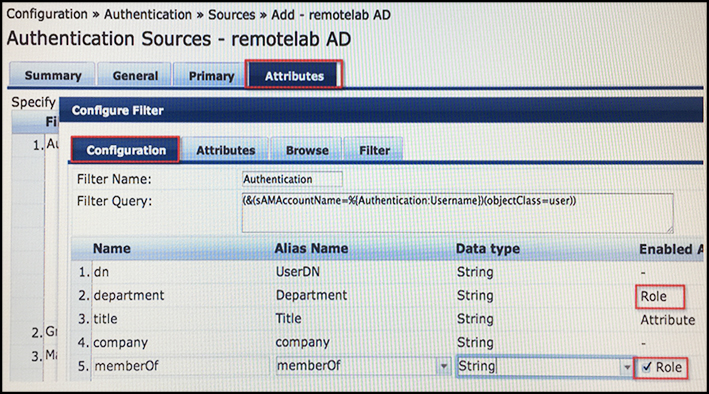Click the Sources breadcrumb link

[232, 15]
